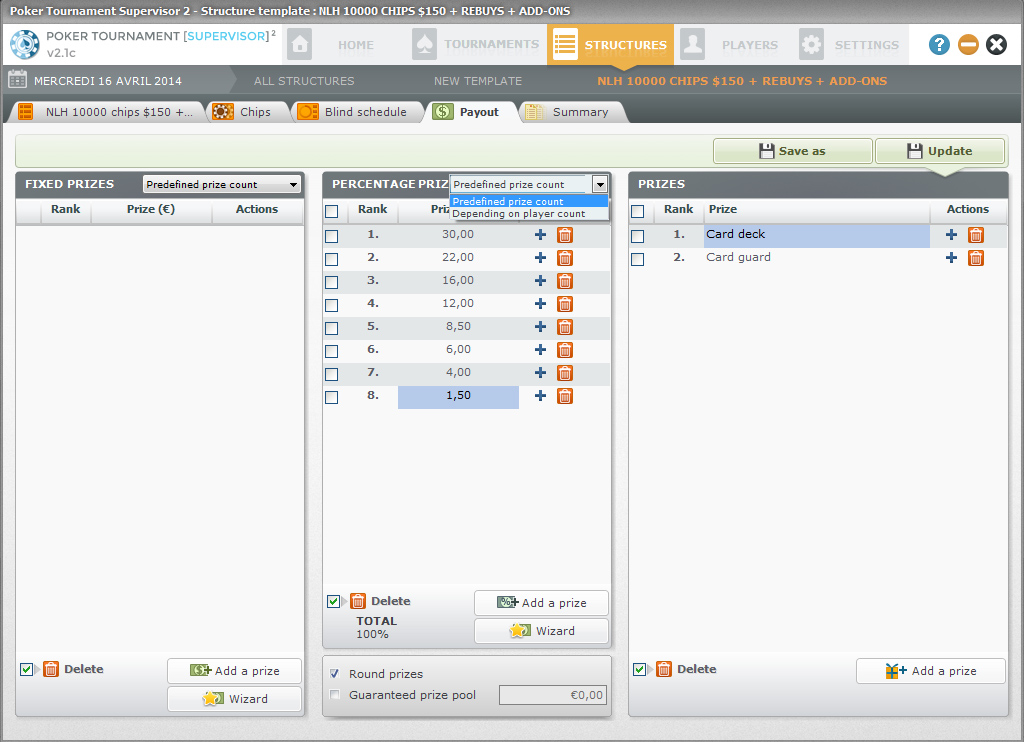Enable Guaranteed prize pool checkbox
The image size is (1024, 742).
[x=335, y=695]
